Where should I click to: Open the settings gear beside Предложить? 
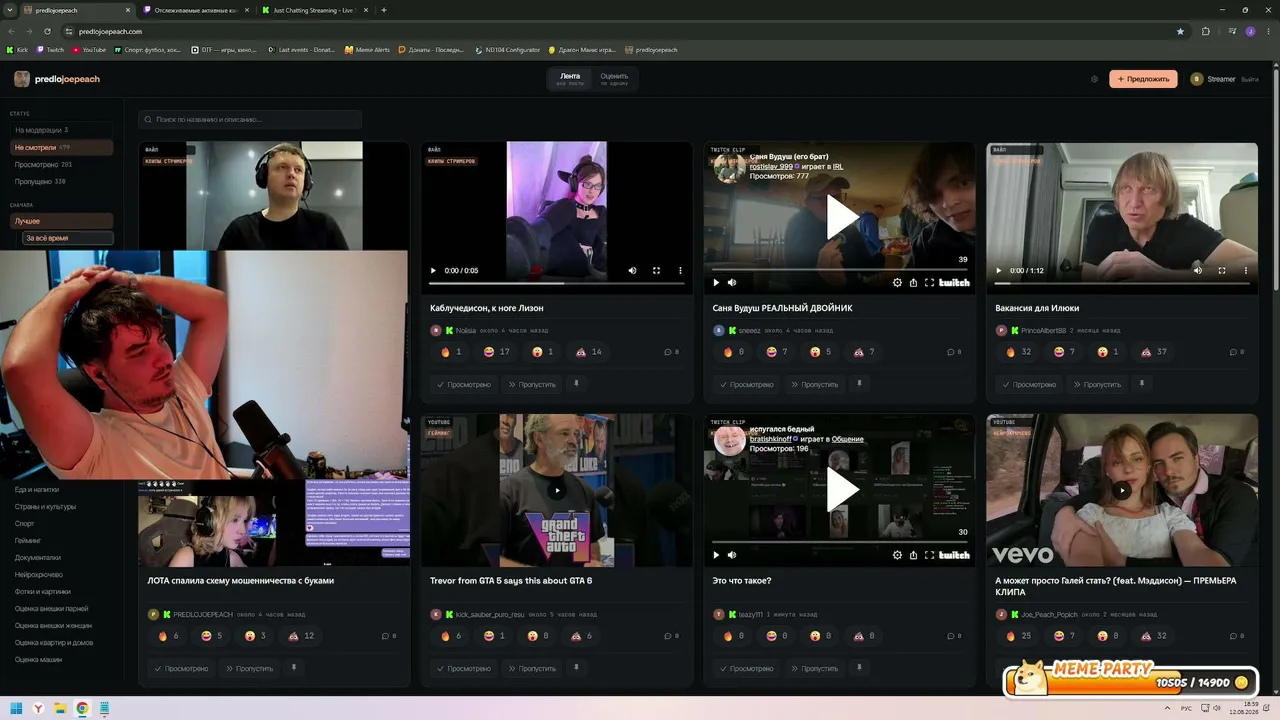tap(1094, 79)
